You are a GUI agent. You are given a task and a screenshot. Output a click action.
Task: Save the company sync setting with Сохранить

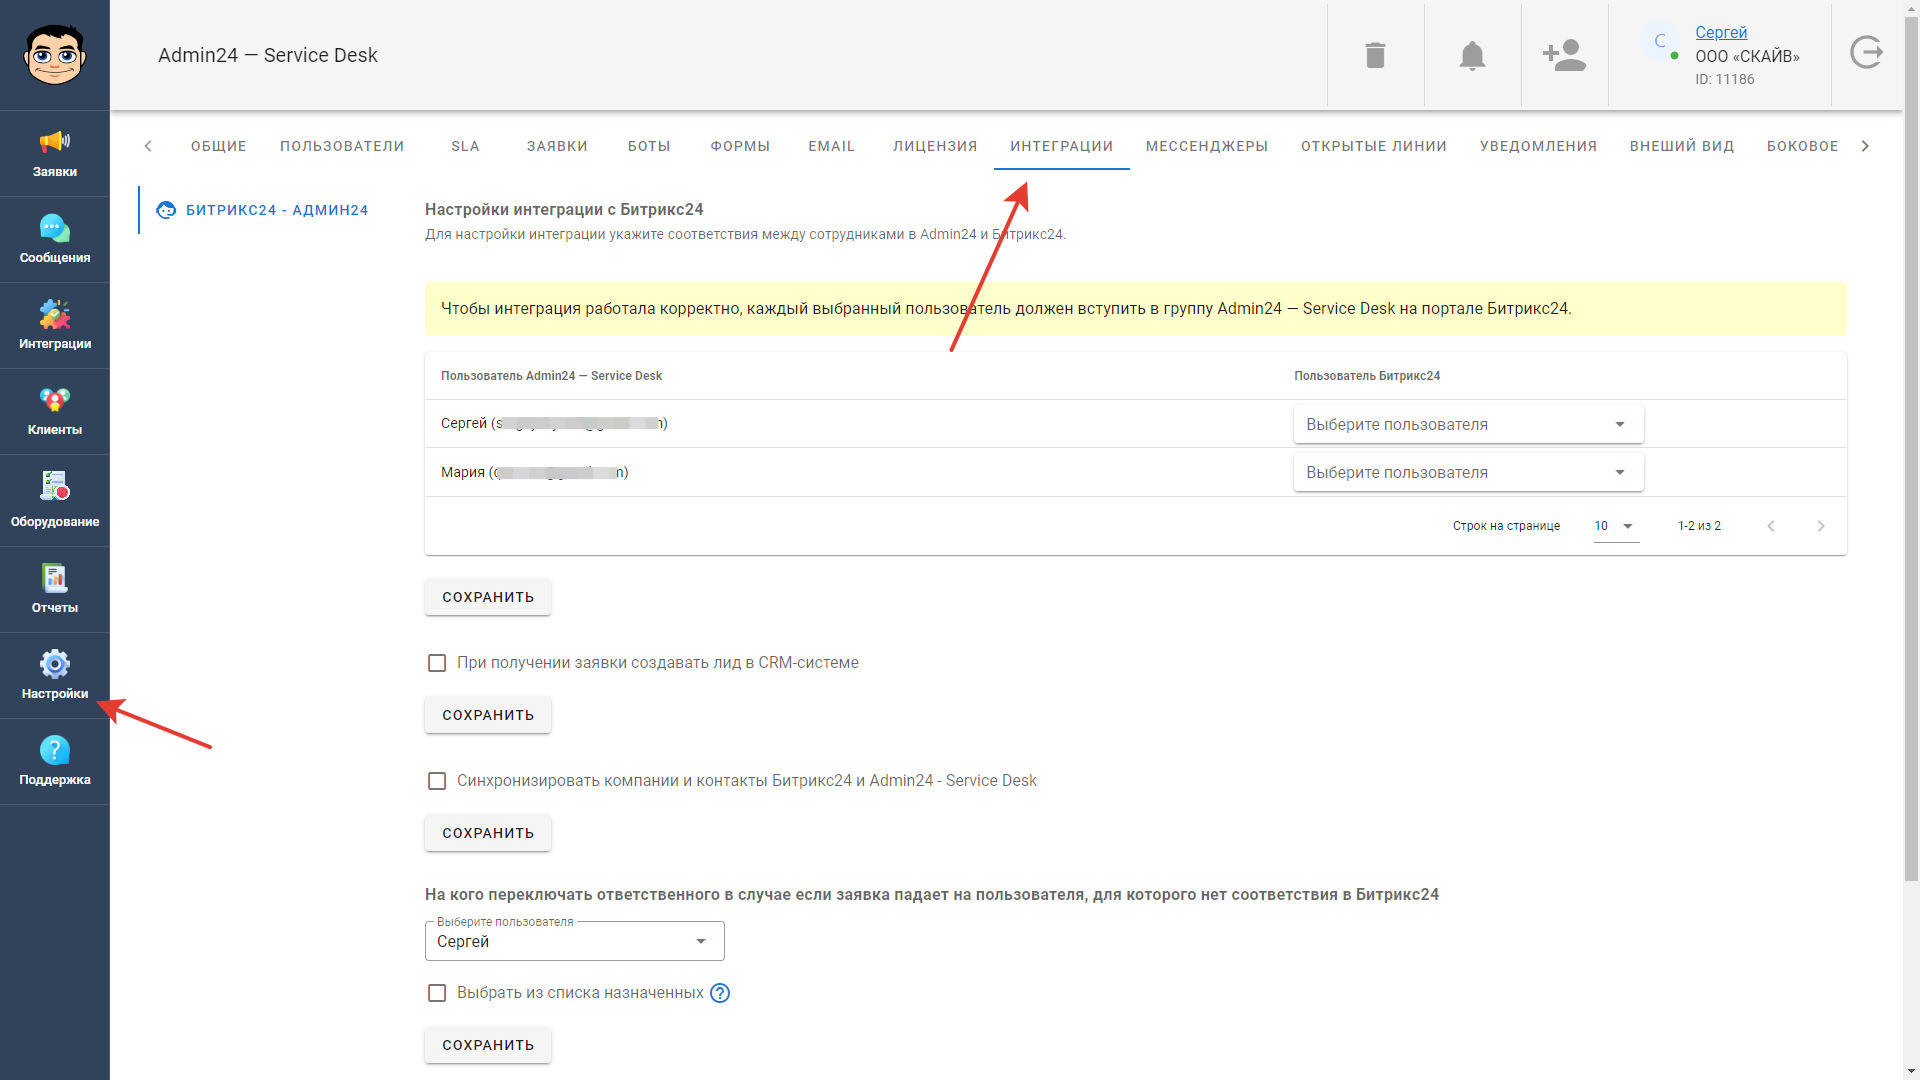pos(488,833)
